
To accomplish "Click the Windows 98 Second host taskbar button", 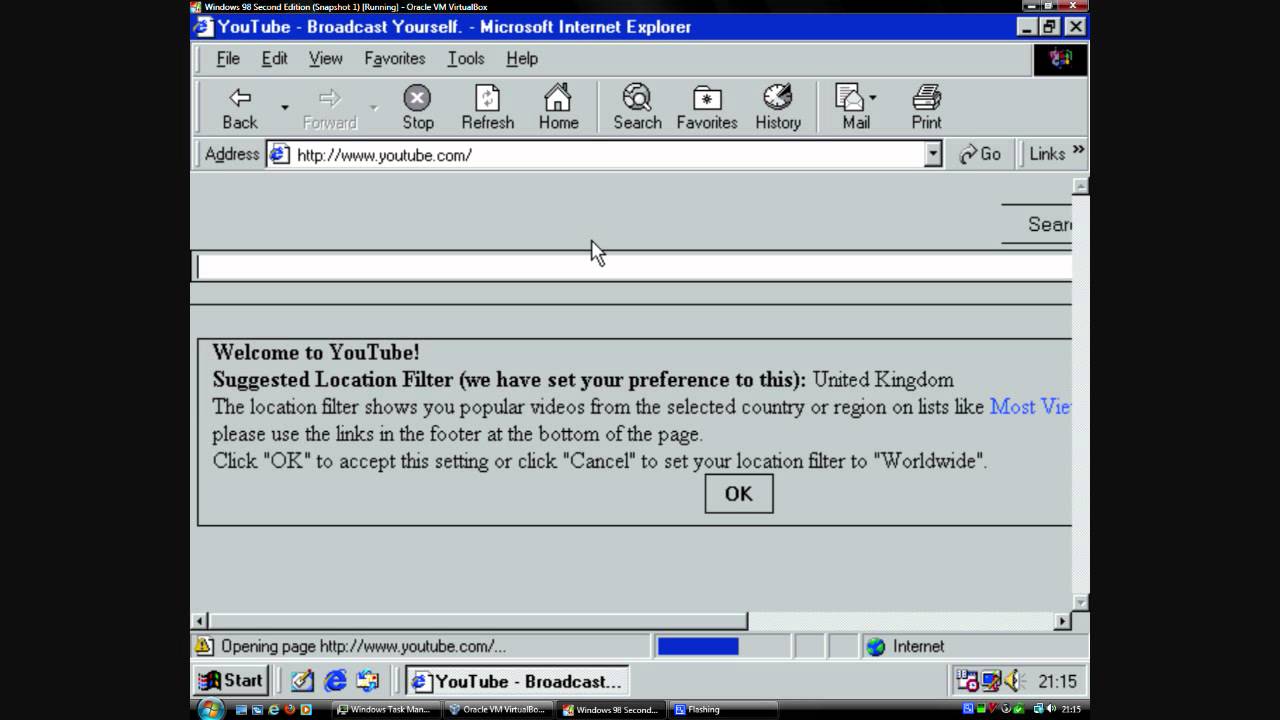I will coord(610,709).
